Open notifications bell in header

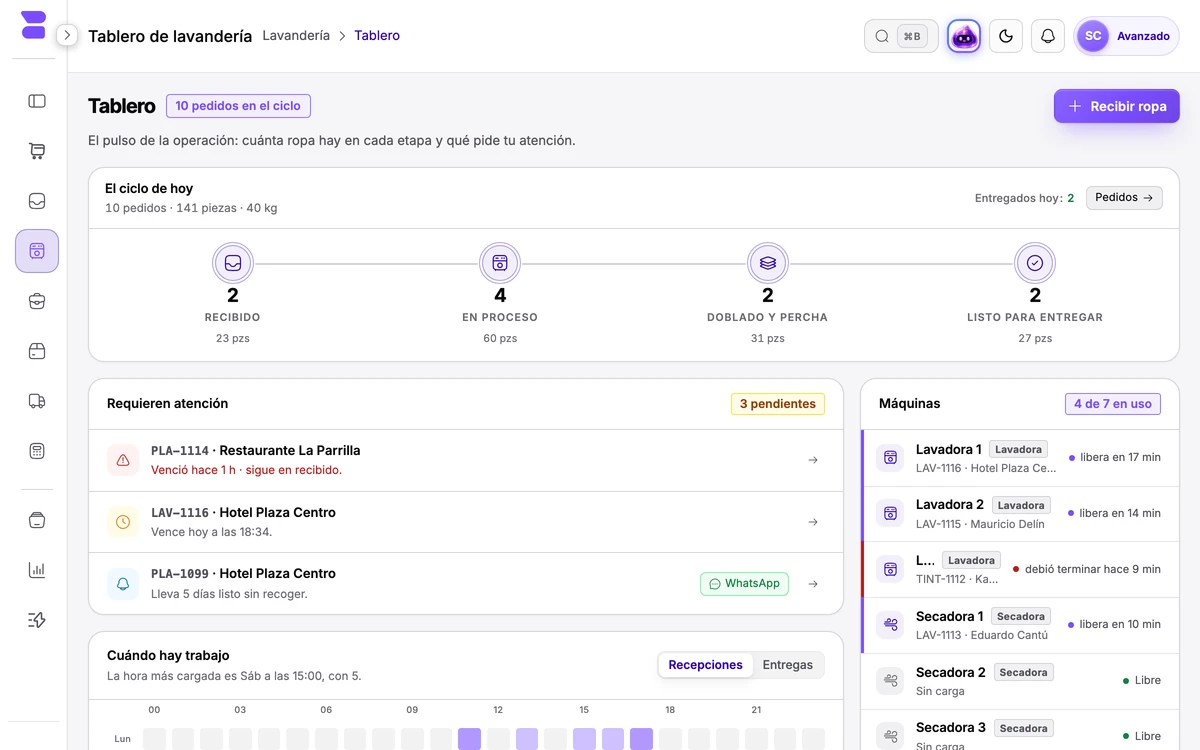coord(1048,36)
